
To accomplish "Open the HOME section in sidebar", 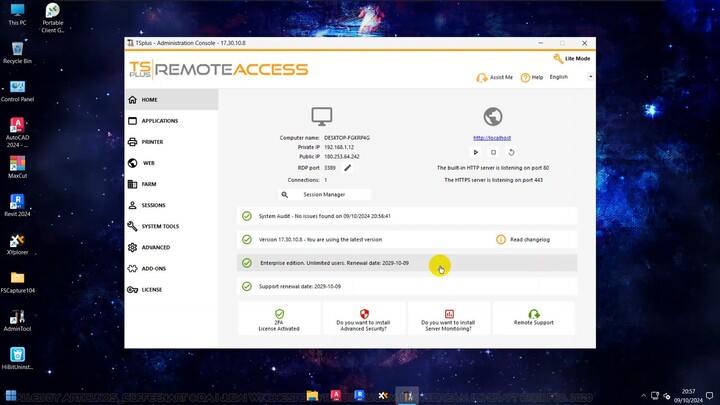I will (171, 100).
